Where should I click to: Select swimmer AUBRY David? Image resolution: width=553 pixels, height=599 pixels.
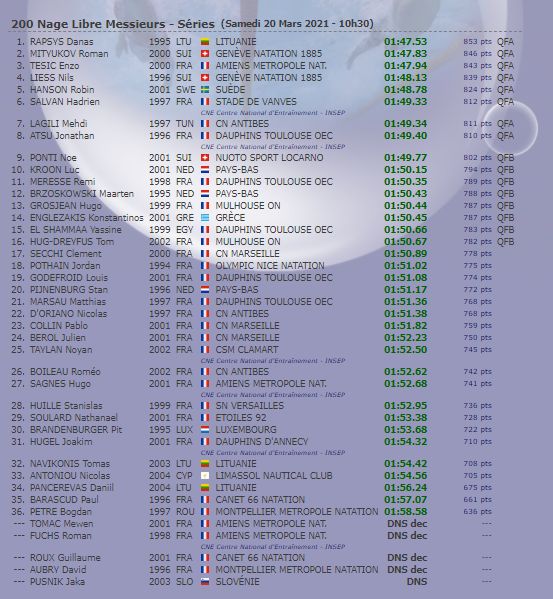[58, 570]
